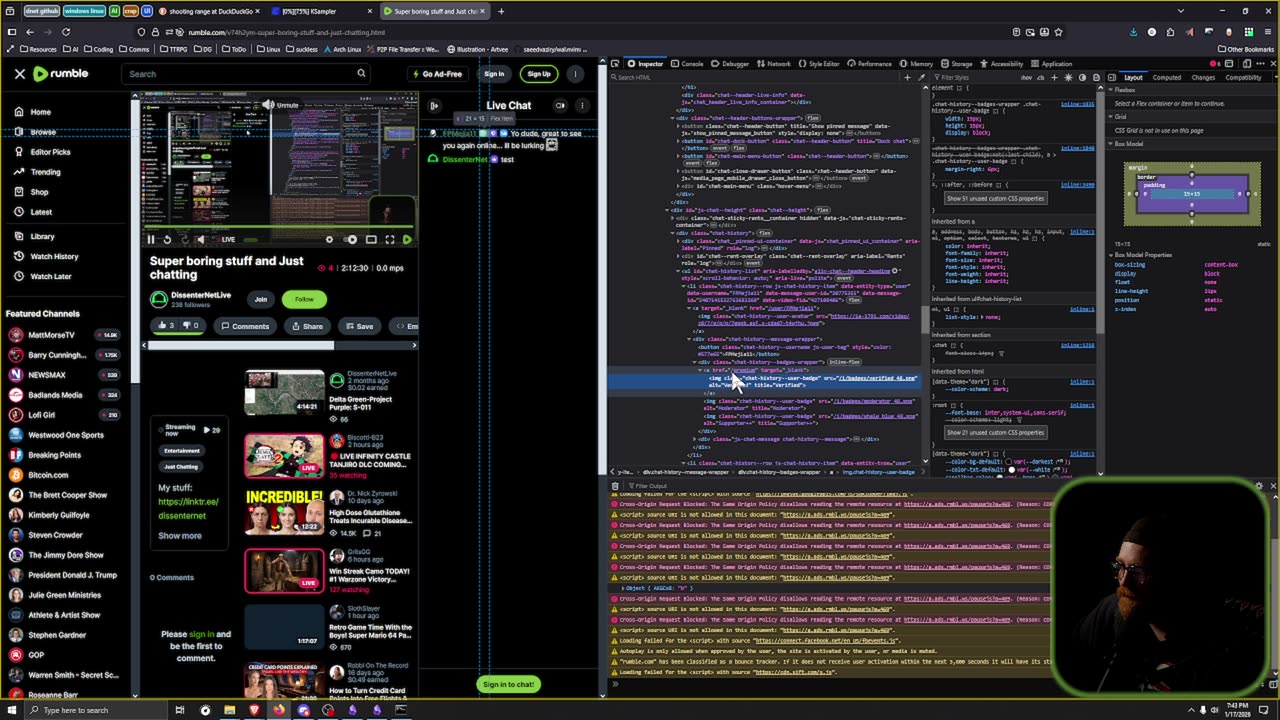Toggle the video autoplay switch
Screen dimensions: 1280x720
351,239
